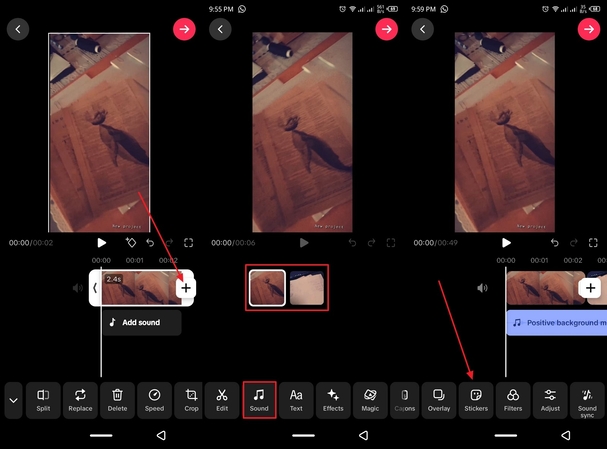The width and height of the screenshot is (607, 449).
Task: Open the Sound sync tool
Action: (x=587, y=400)
